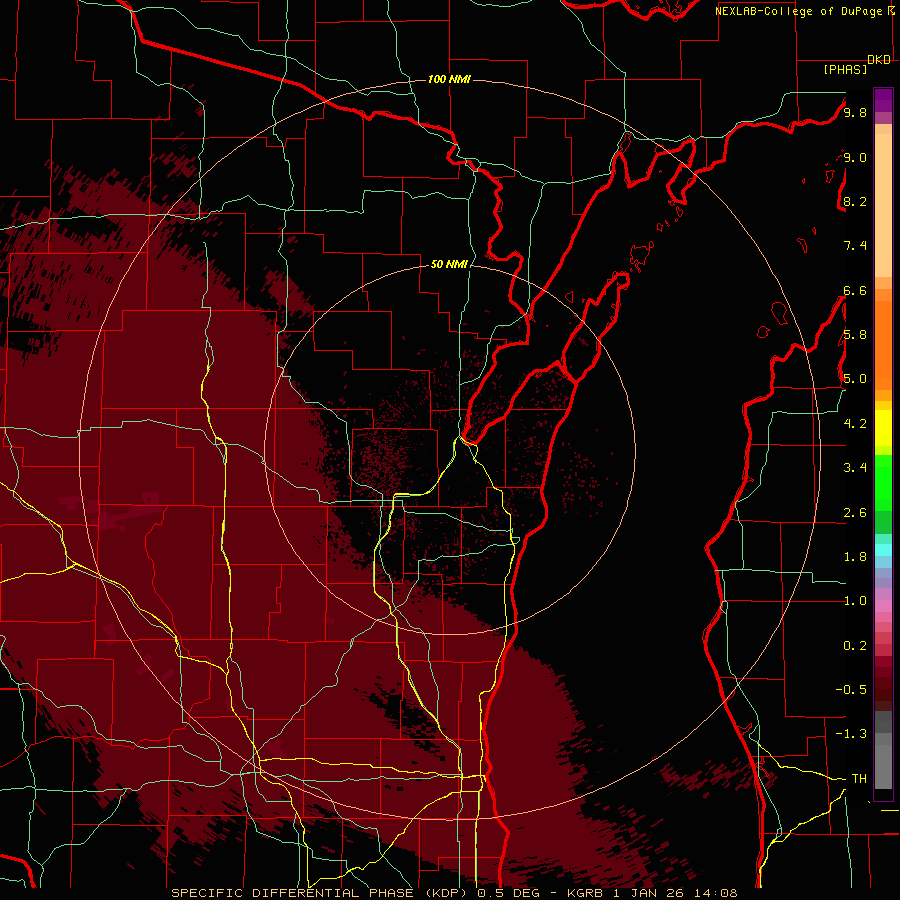The width and height of the screenshot is (900, 900).
Task: Click the 100 NMI range ring label
Action: 449,79
